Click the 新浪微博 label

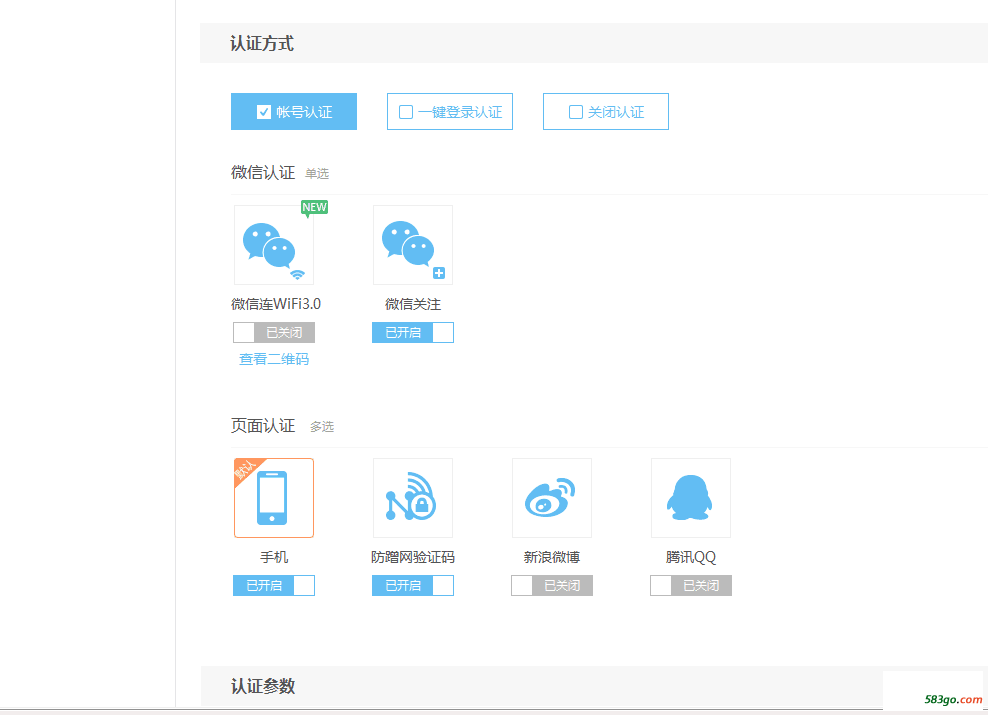click(552, 557)
